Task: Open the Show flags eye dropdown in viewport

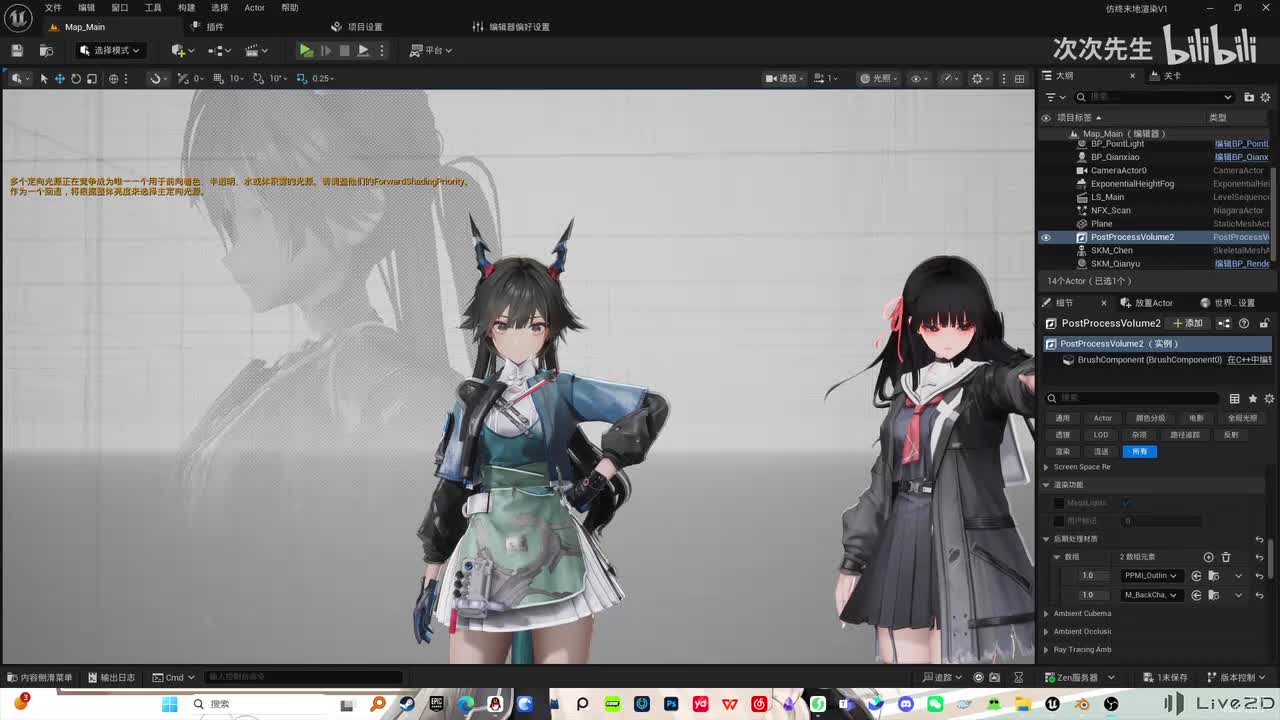Action: (x=919, y=78)
